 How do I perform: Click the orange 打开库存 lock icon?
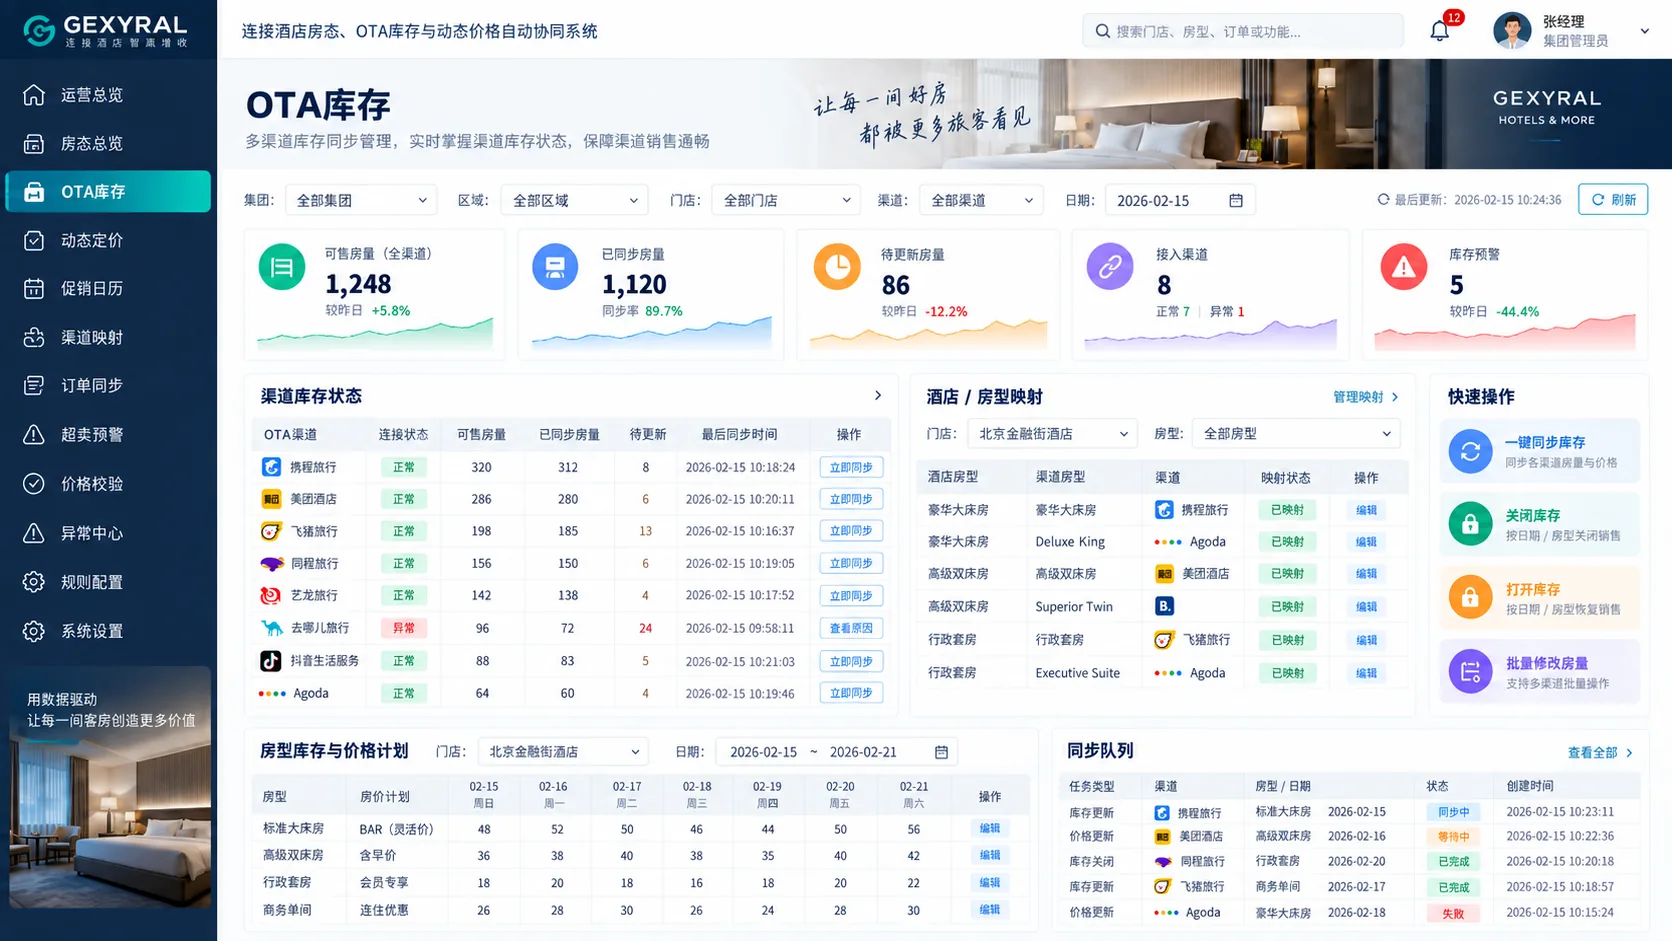[1470, 598]
